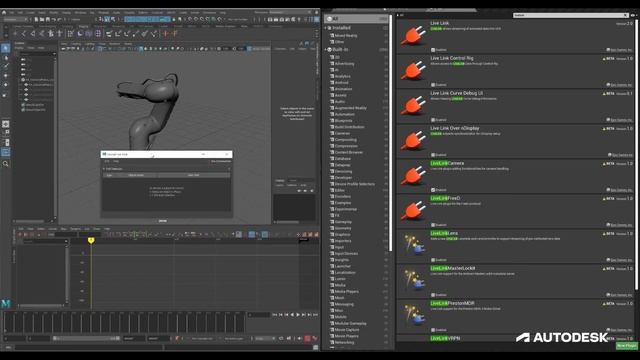Toggle Enabled for LiveLinkLens plugin

pyautogui.click(x=433, y=260)
